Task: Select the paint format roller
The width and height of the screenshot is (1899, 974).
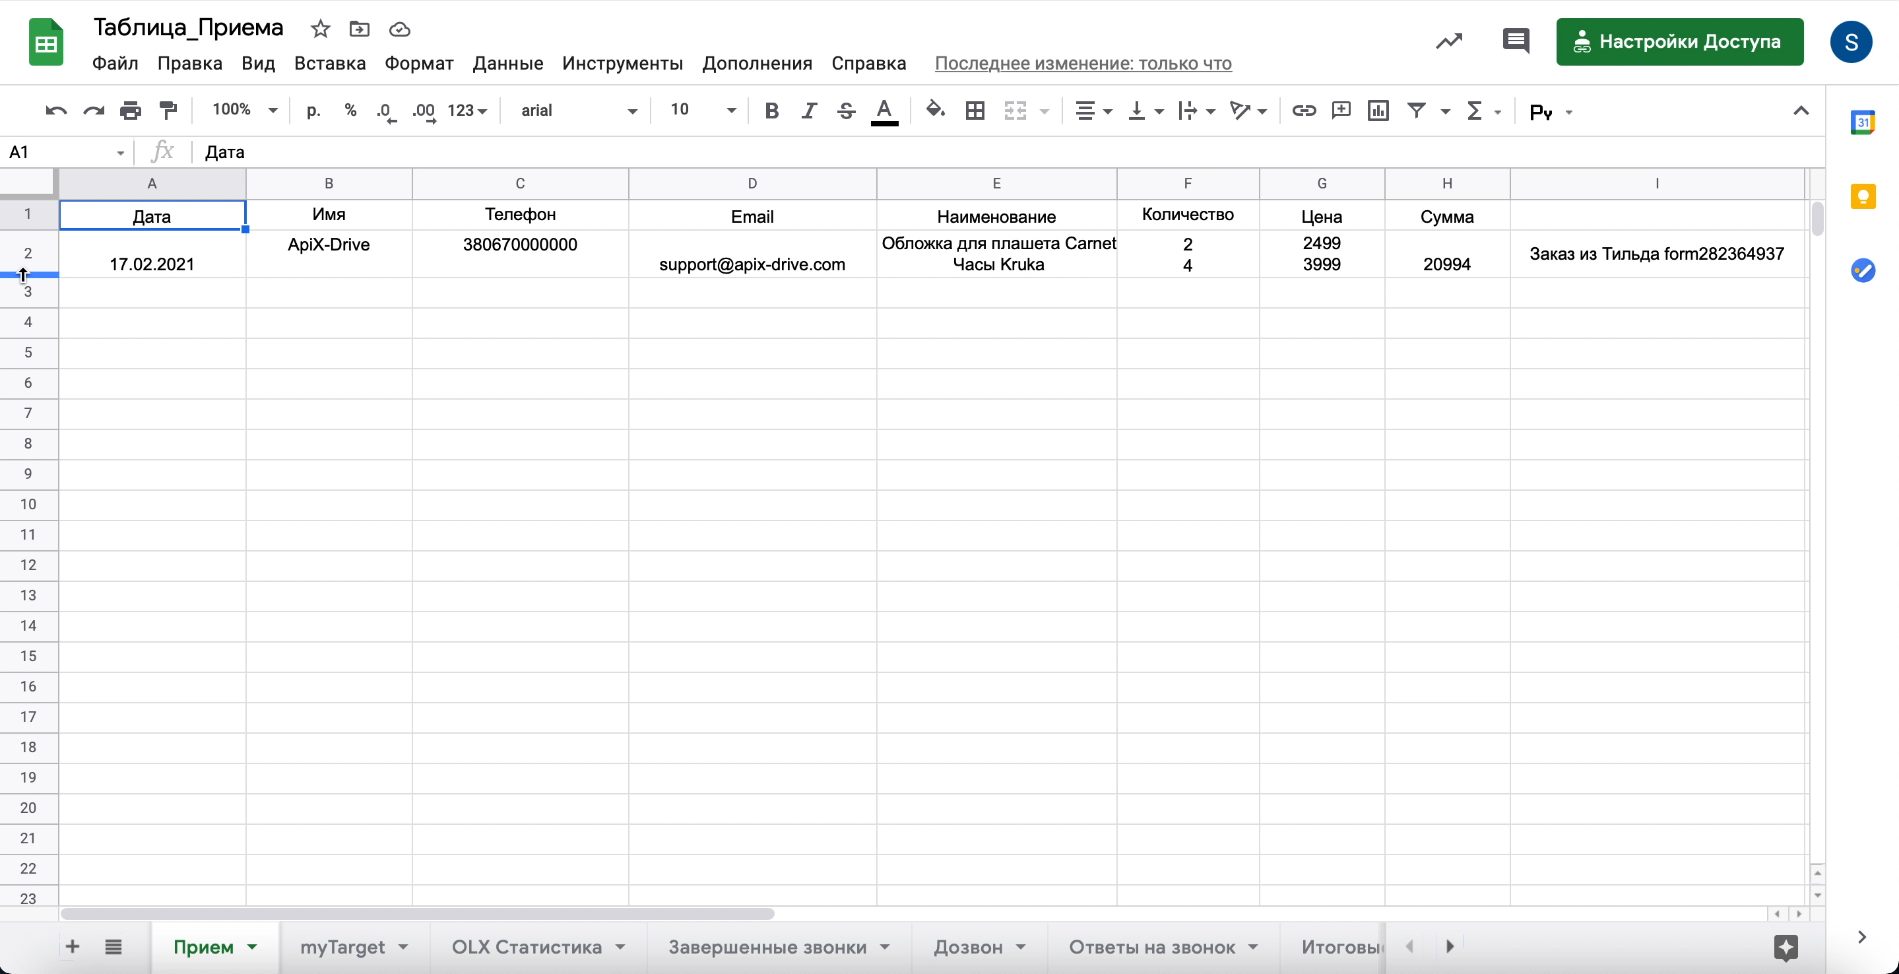Action: pos(168,111)
